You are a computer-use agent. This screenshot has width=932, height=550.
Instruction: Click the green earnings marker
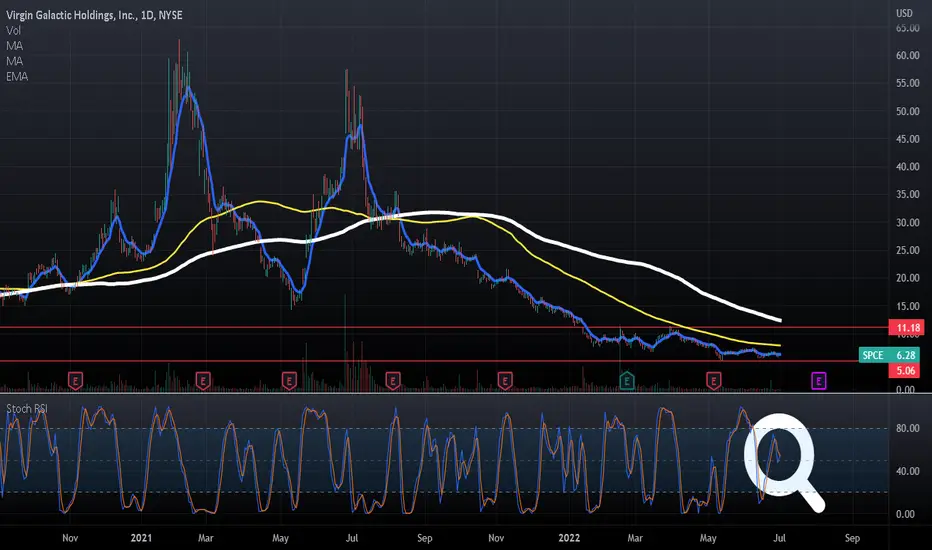point(626,381)
